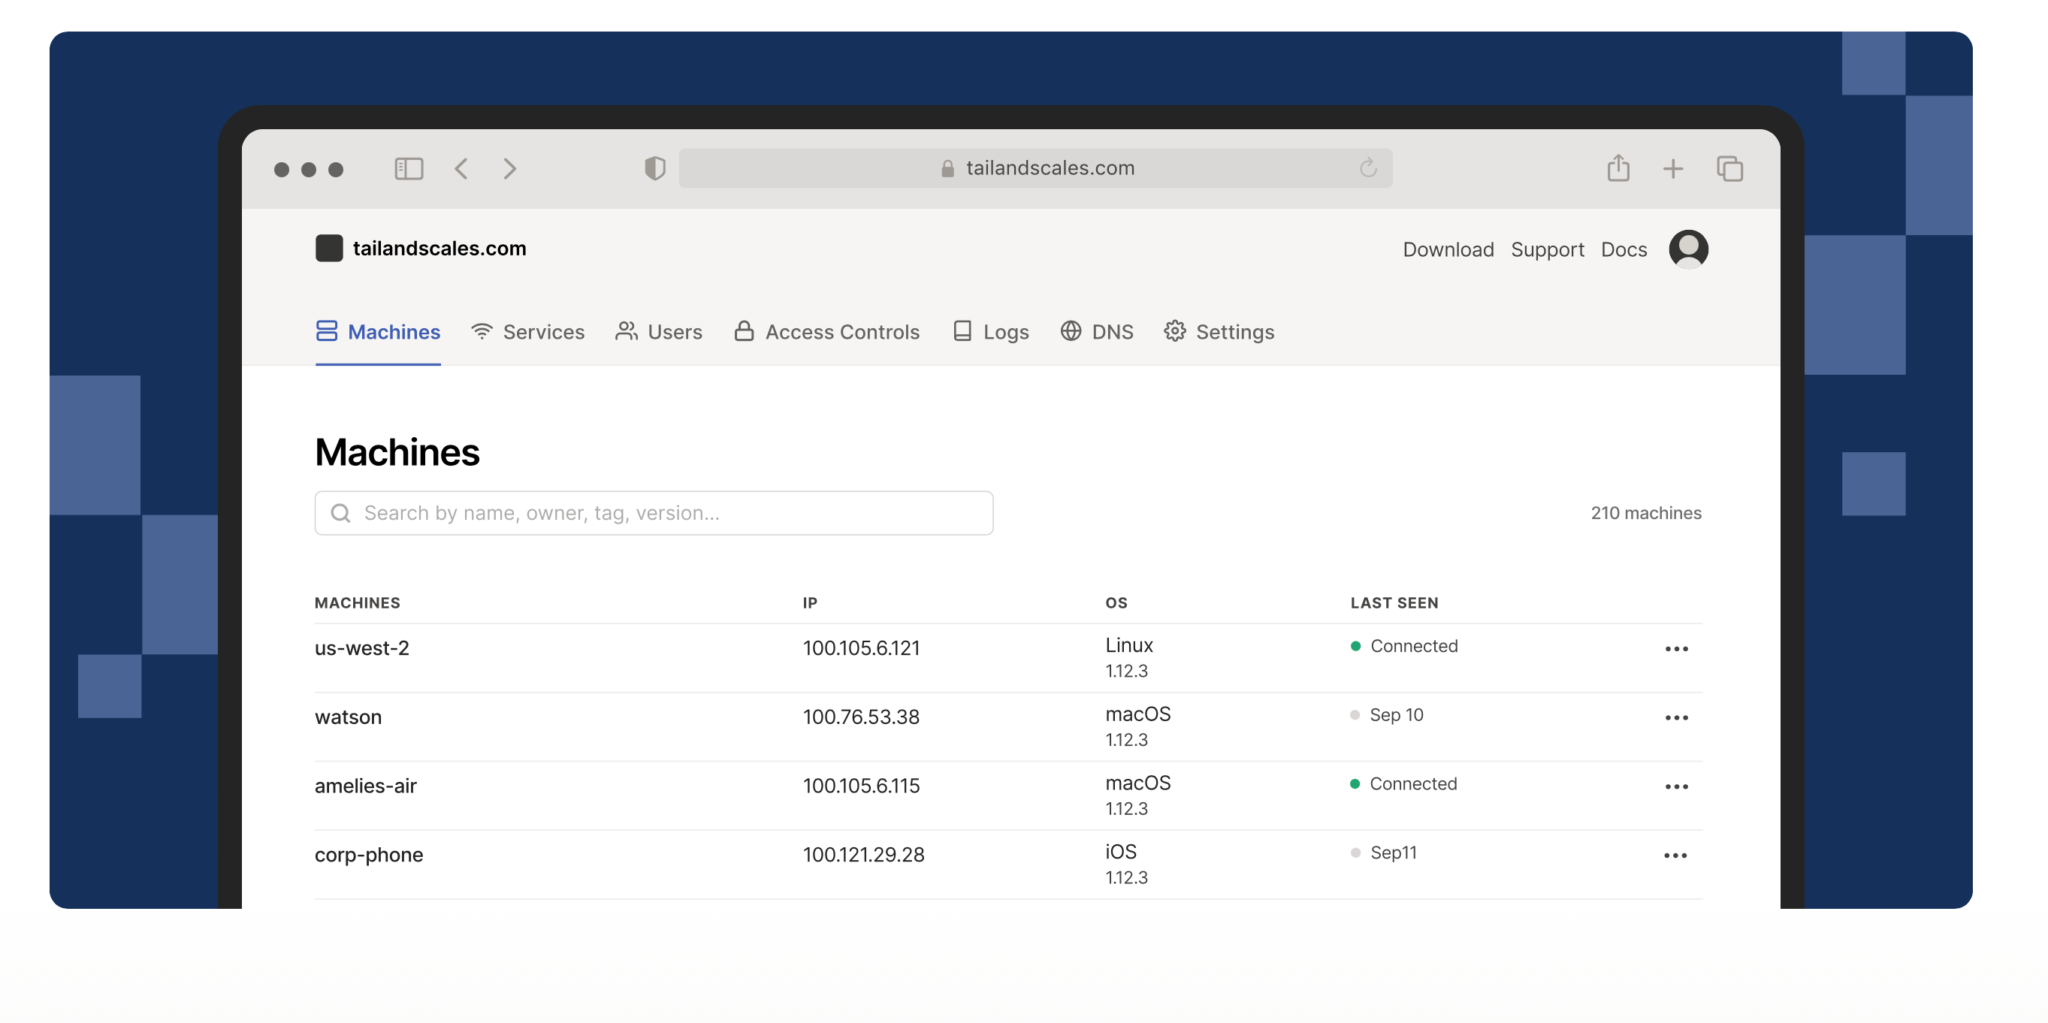This screenshot has width=2048, height=1023.
Task: Expand the more actions menu for amelies-air
Action: (1676, 787)
